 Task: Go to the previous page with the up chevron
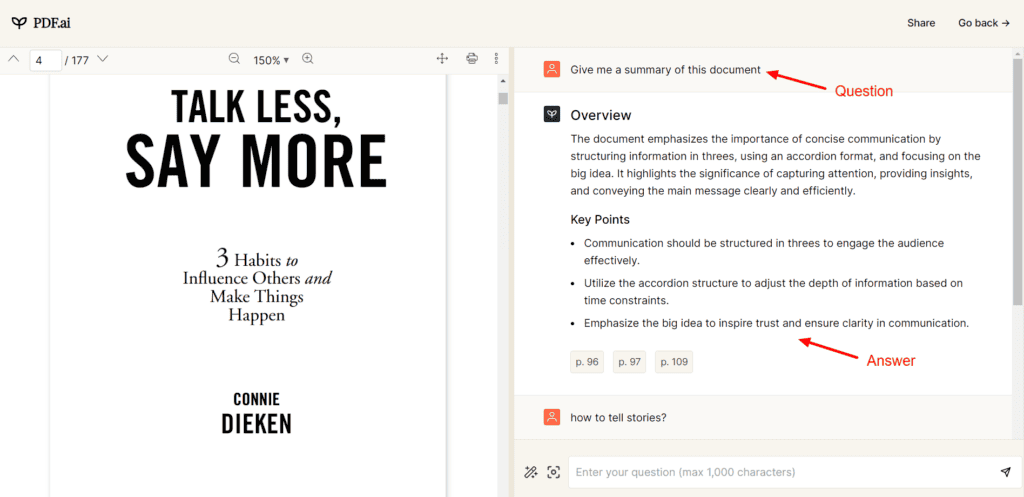(x=14, y=59)
